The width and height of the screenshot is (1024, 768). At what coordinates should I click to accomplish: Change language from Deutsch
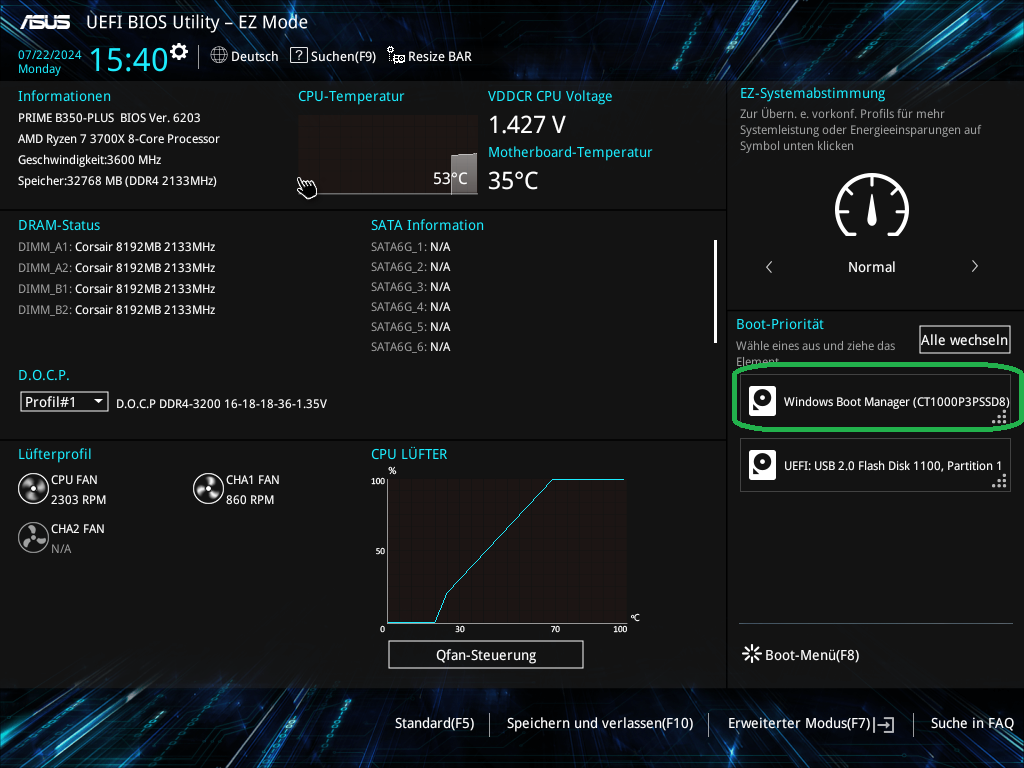pyautogui.click(x=255, y=57)
